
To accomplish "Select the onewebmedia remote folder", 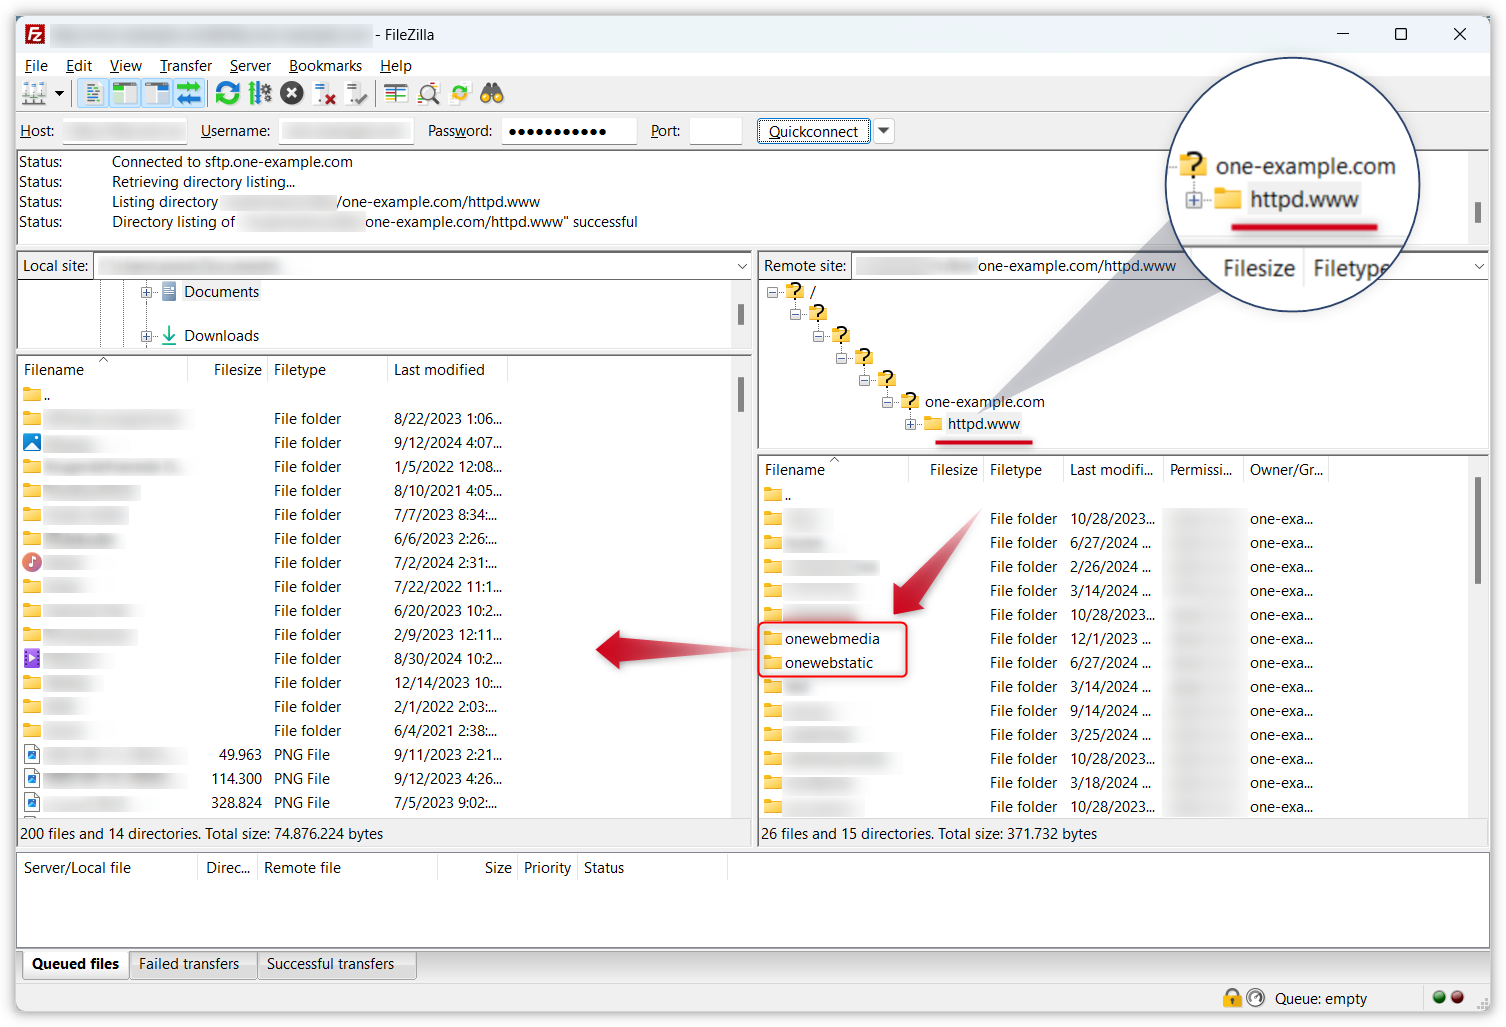I will [831, 639].
